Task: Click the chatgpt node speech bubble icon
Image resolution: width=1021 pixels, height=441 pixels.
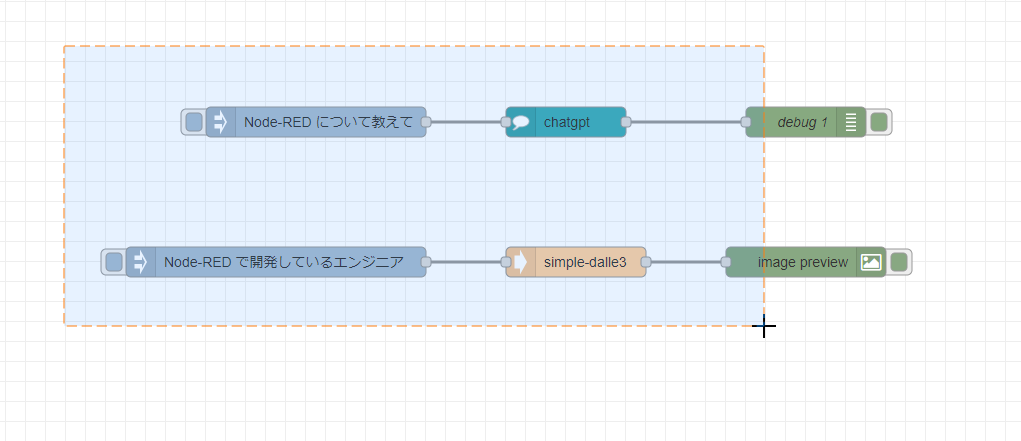Action: click(x=521, y=122)
